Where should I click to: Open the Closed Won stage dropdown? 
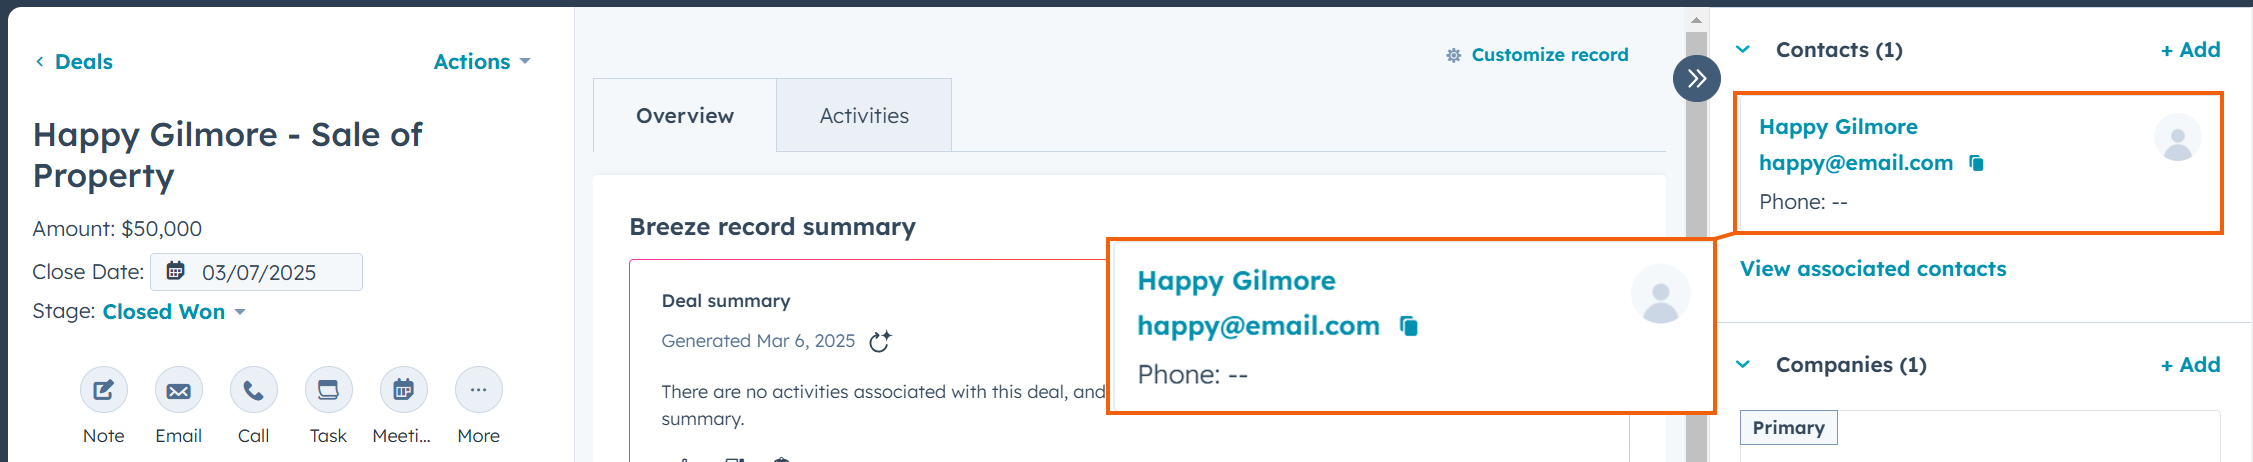174,312
